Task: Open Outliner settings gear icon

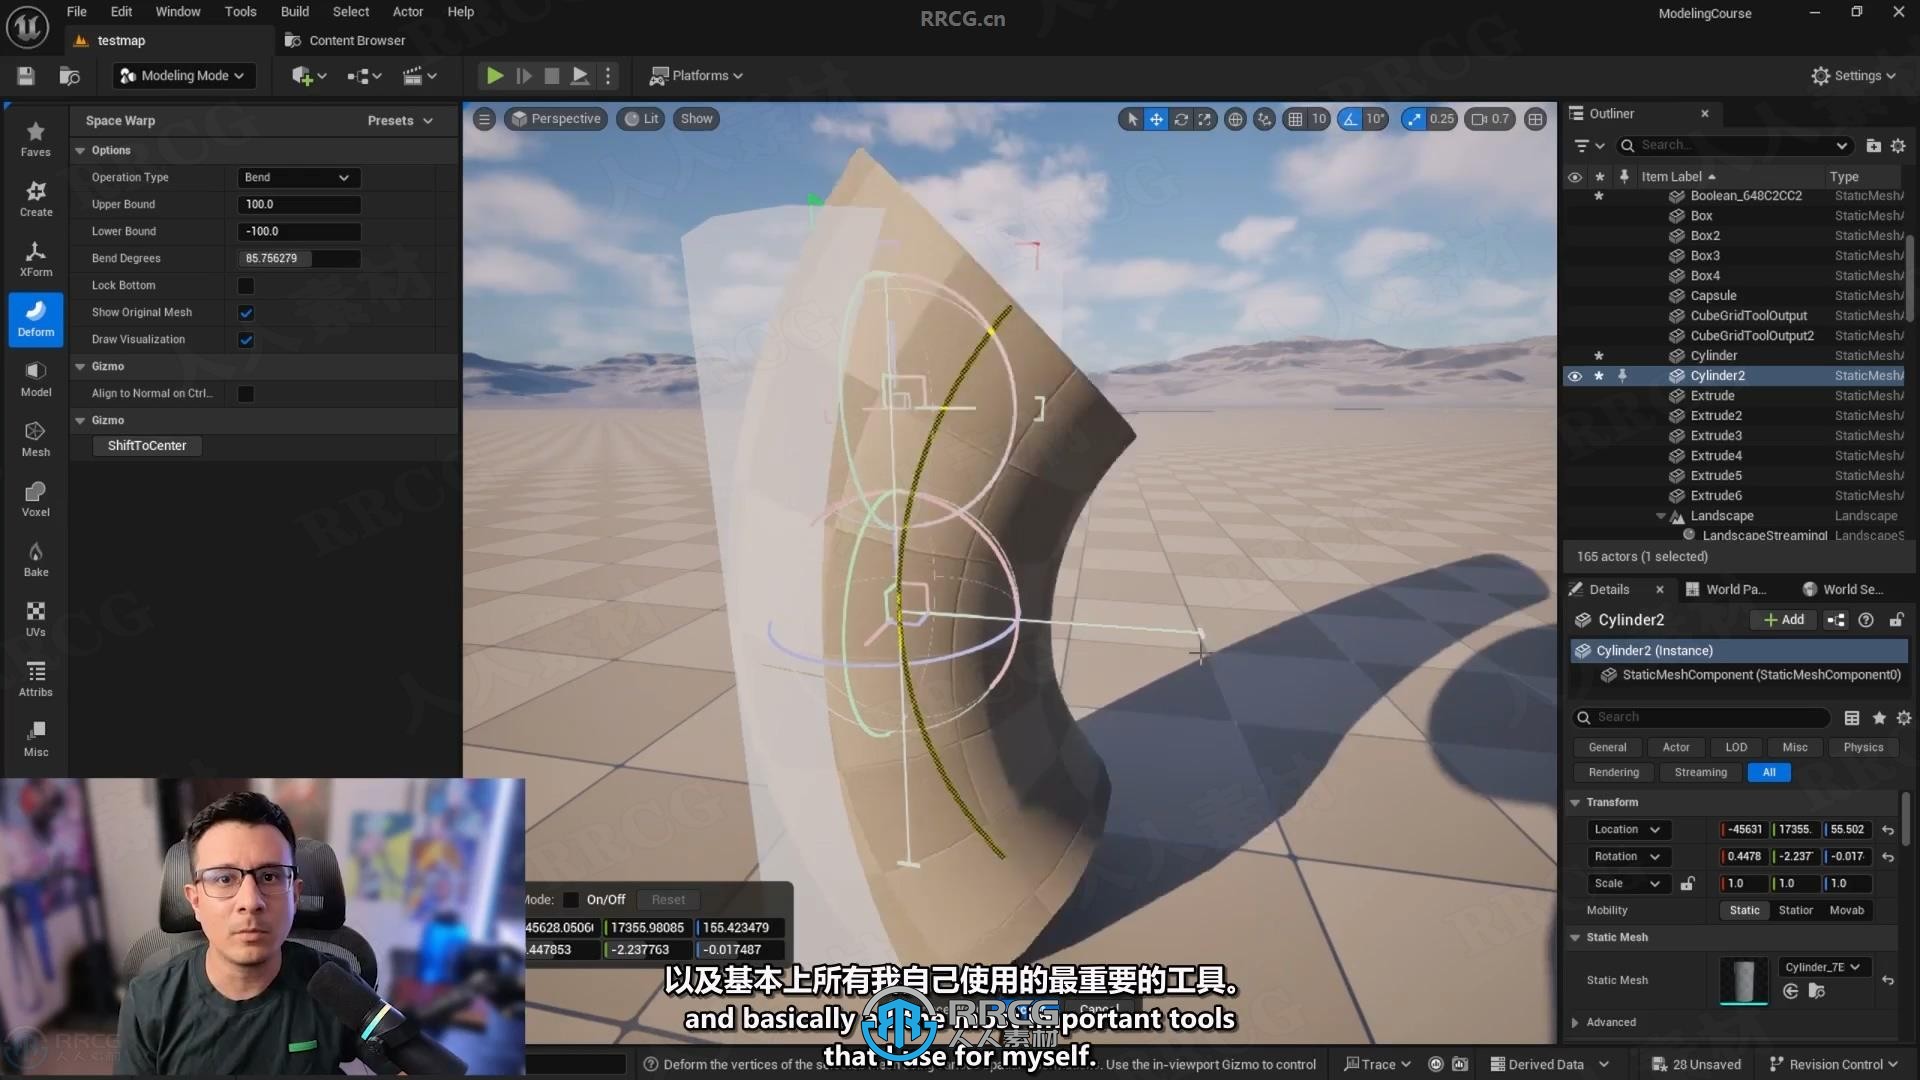Action: [x=1898, y=146]
